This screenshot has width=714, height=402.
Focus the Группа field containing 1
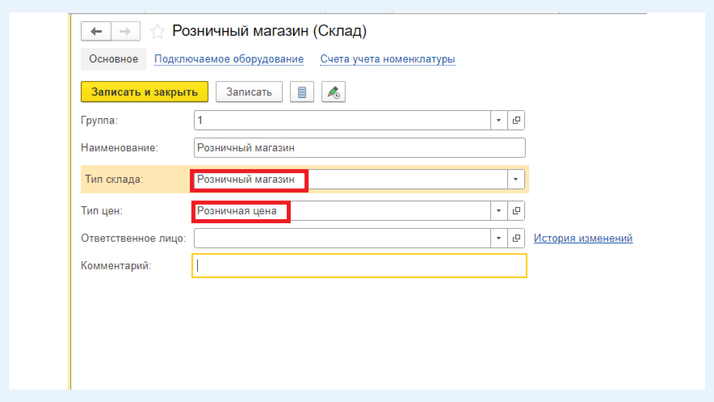(342, 120)
